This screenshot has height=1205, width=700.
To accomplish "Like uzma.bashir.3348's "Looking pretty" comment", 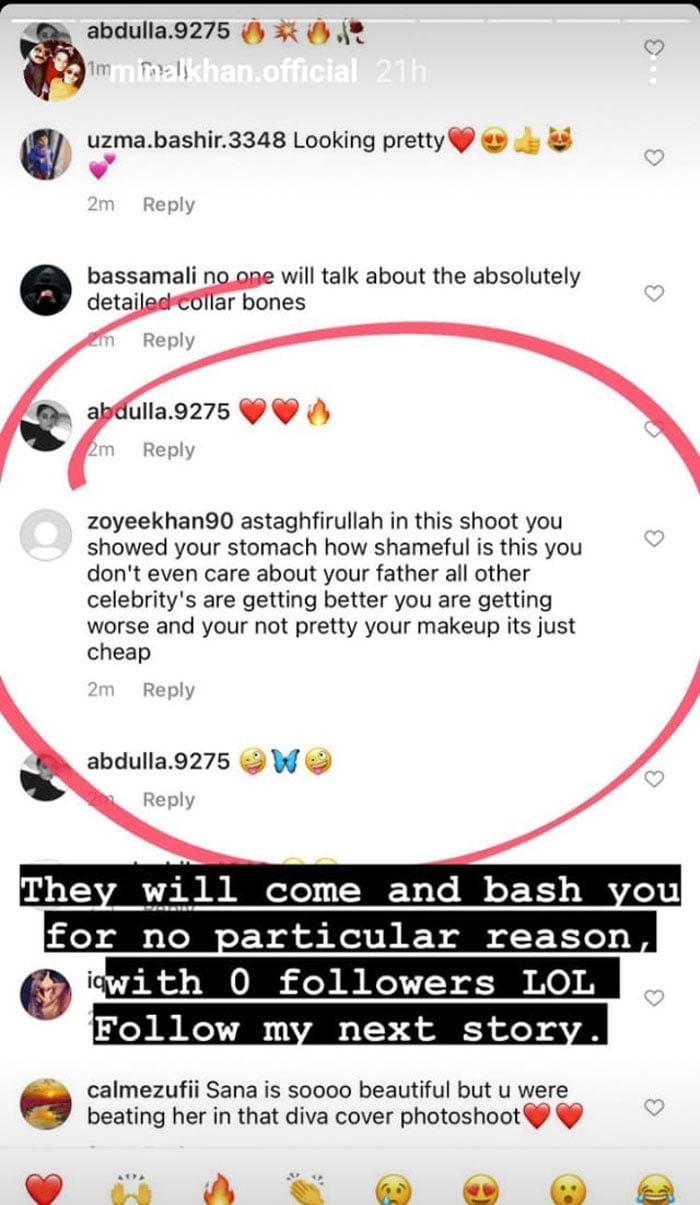I will (654, 157).
